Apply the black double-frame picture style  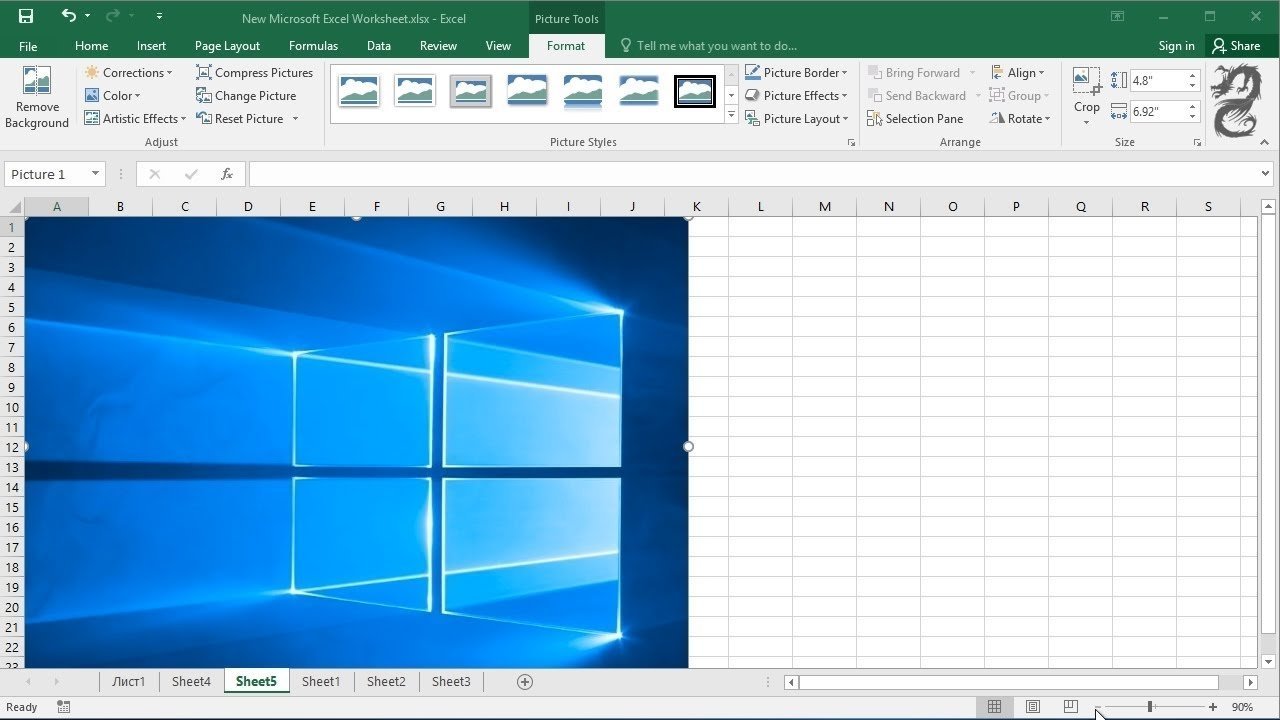tap(694, 91)
